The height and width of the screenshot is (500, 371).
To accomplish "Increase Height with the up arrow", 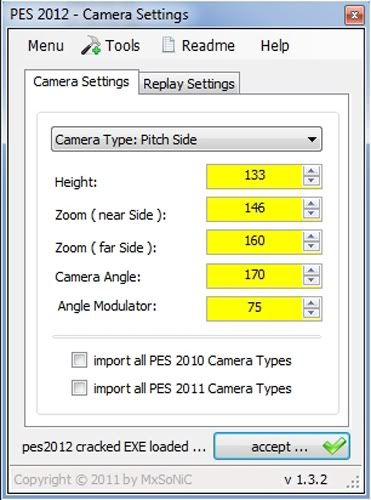I will coord(311,171).
